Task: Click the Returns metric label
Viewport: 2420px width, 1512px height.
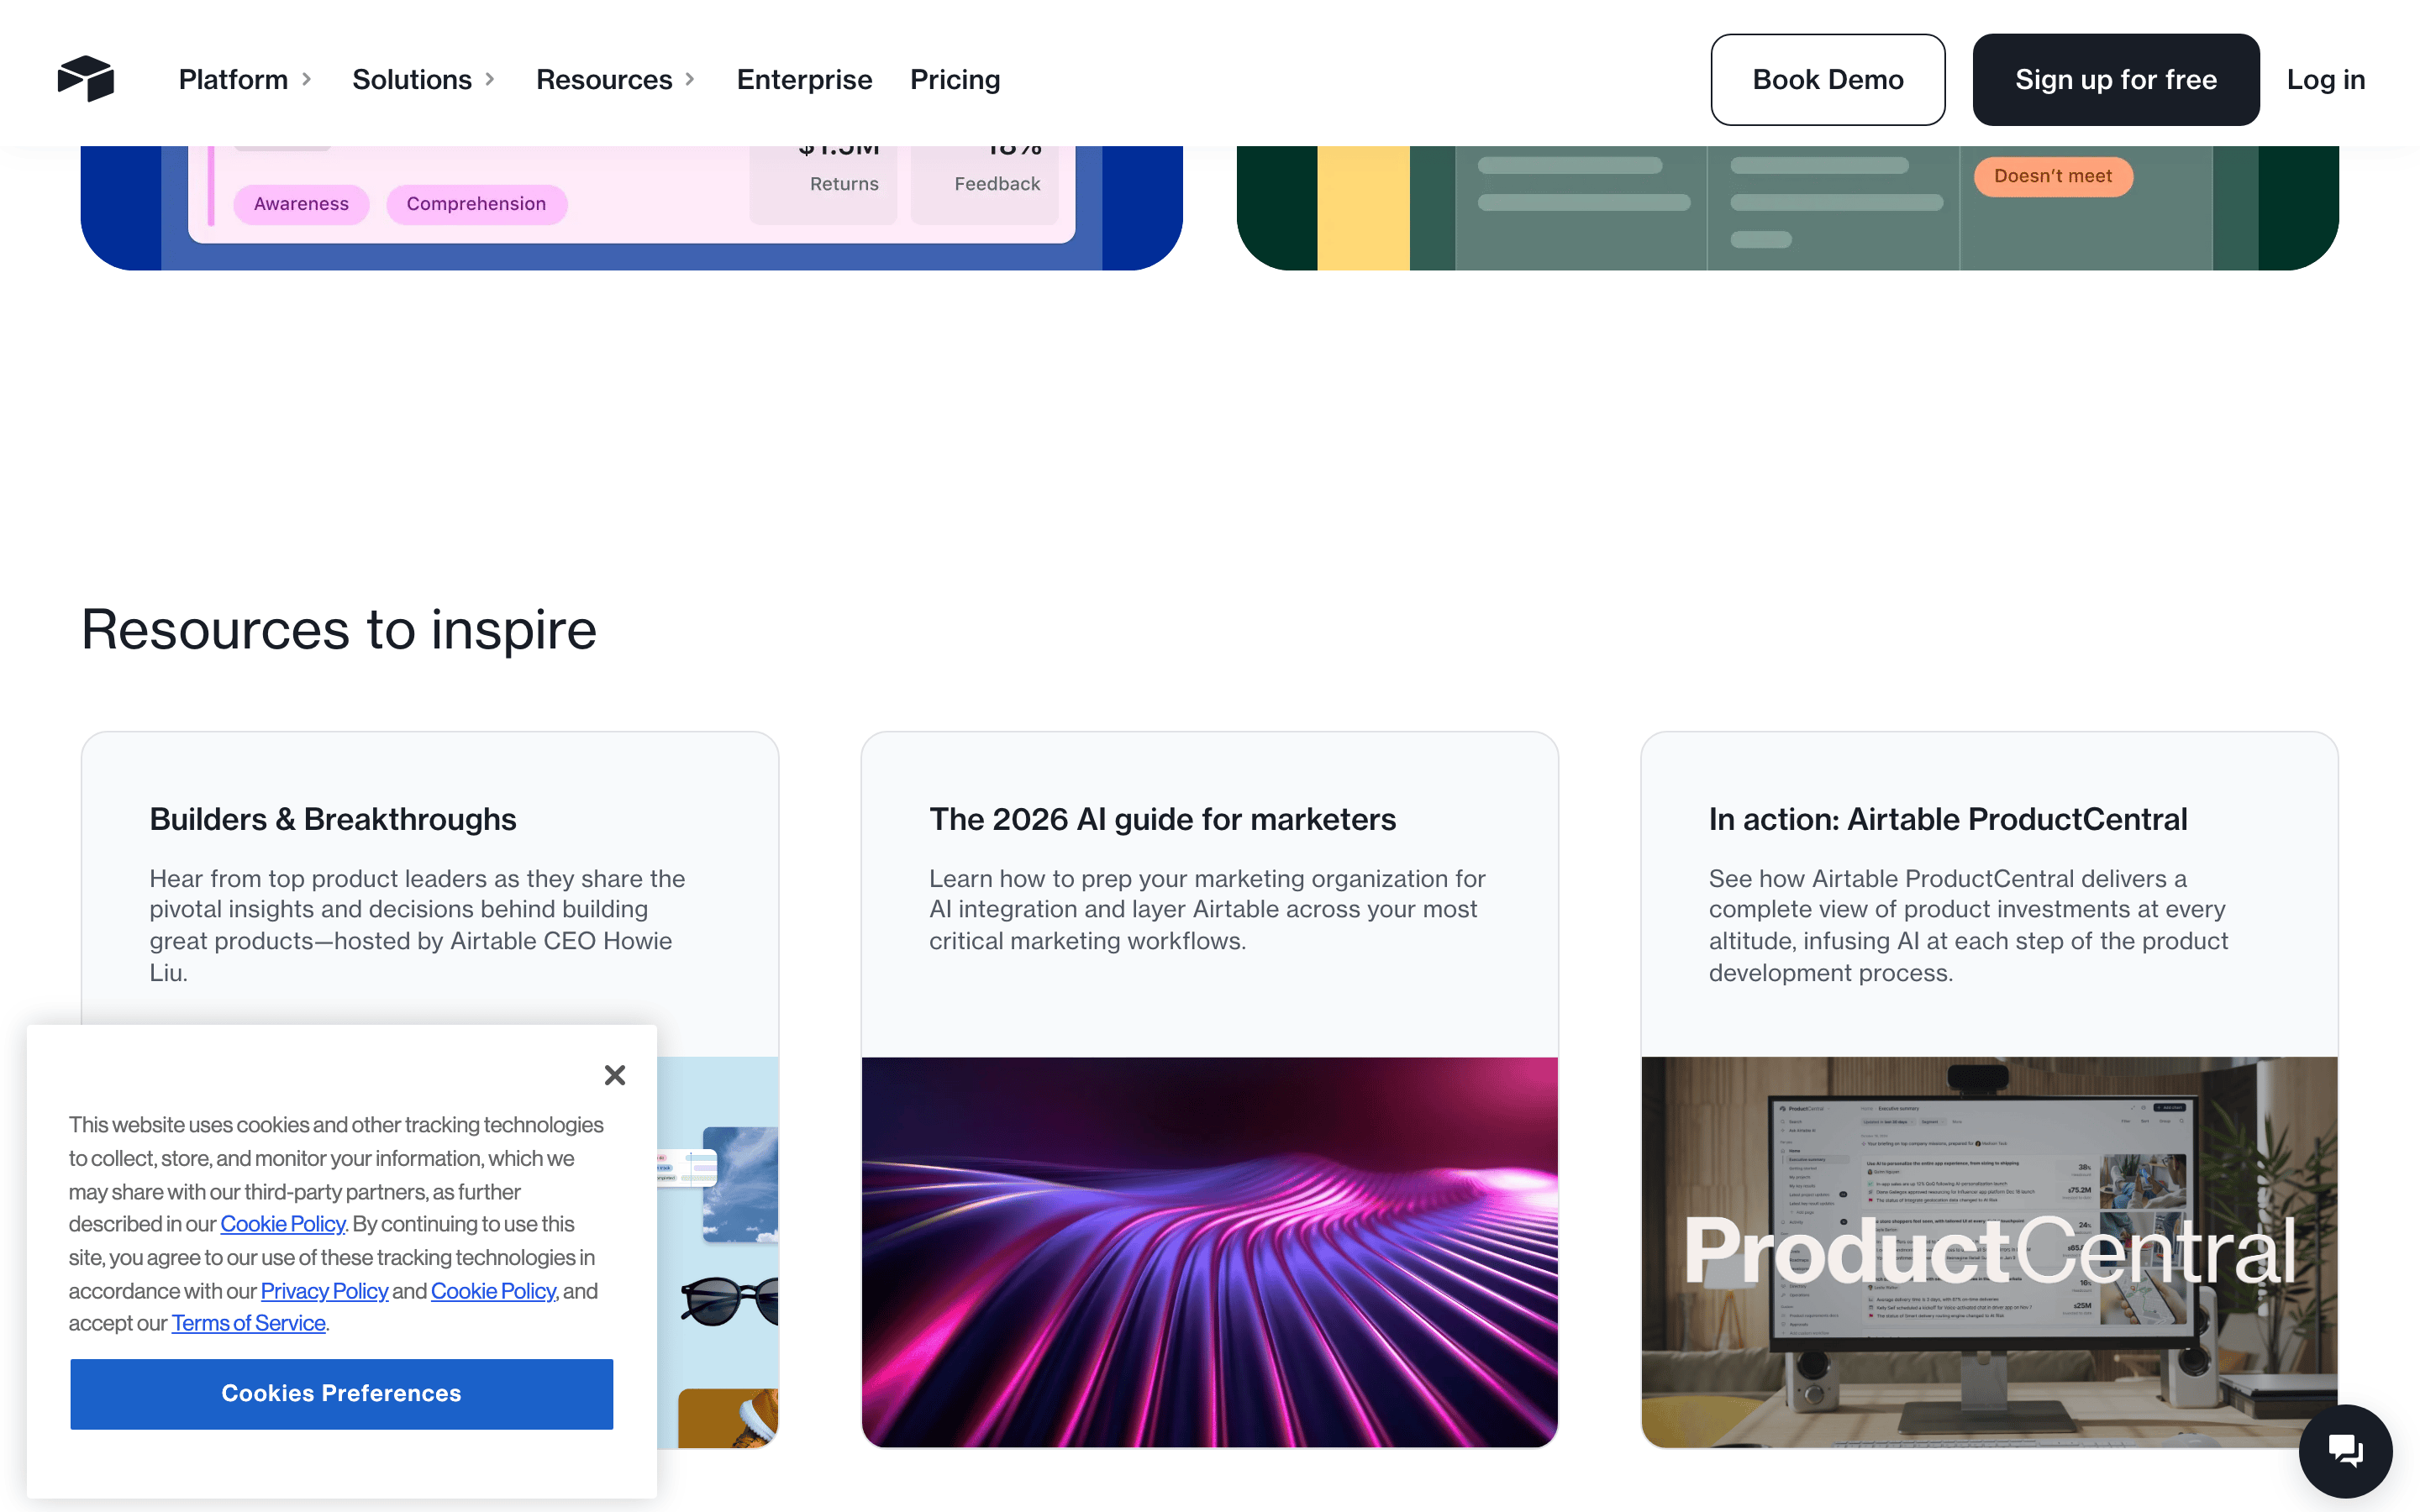Action: pyautogui.click(x=844, y=184)
